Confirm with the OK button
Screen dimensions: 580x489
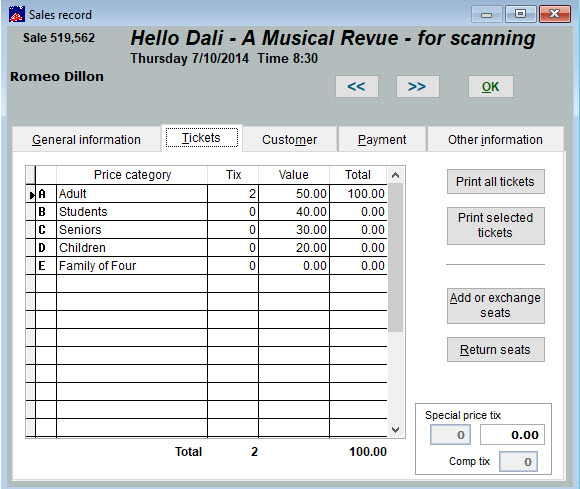coord(490,87)
